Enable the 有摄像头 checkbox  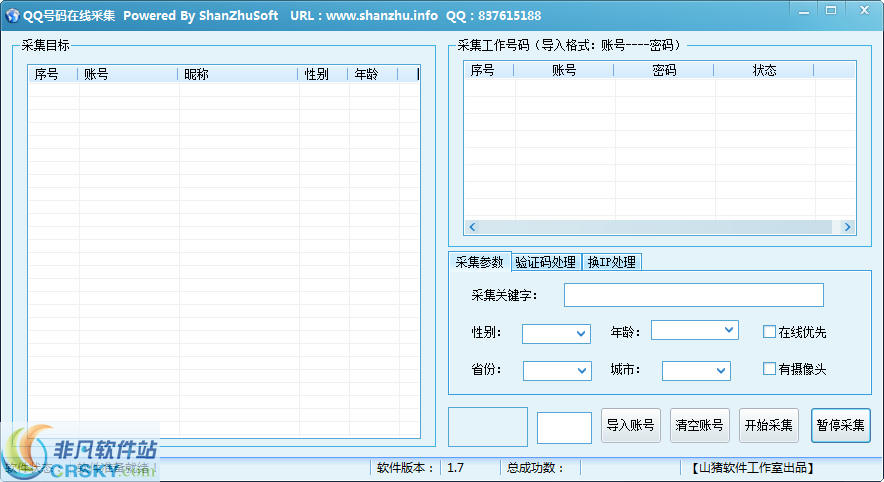click(x=769, y=369)
